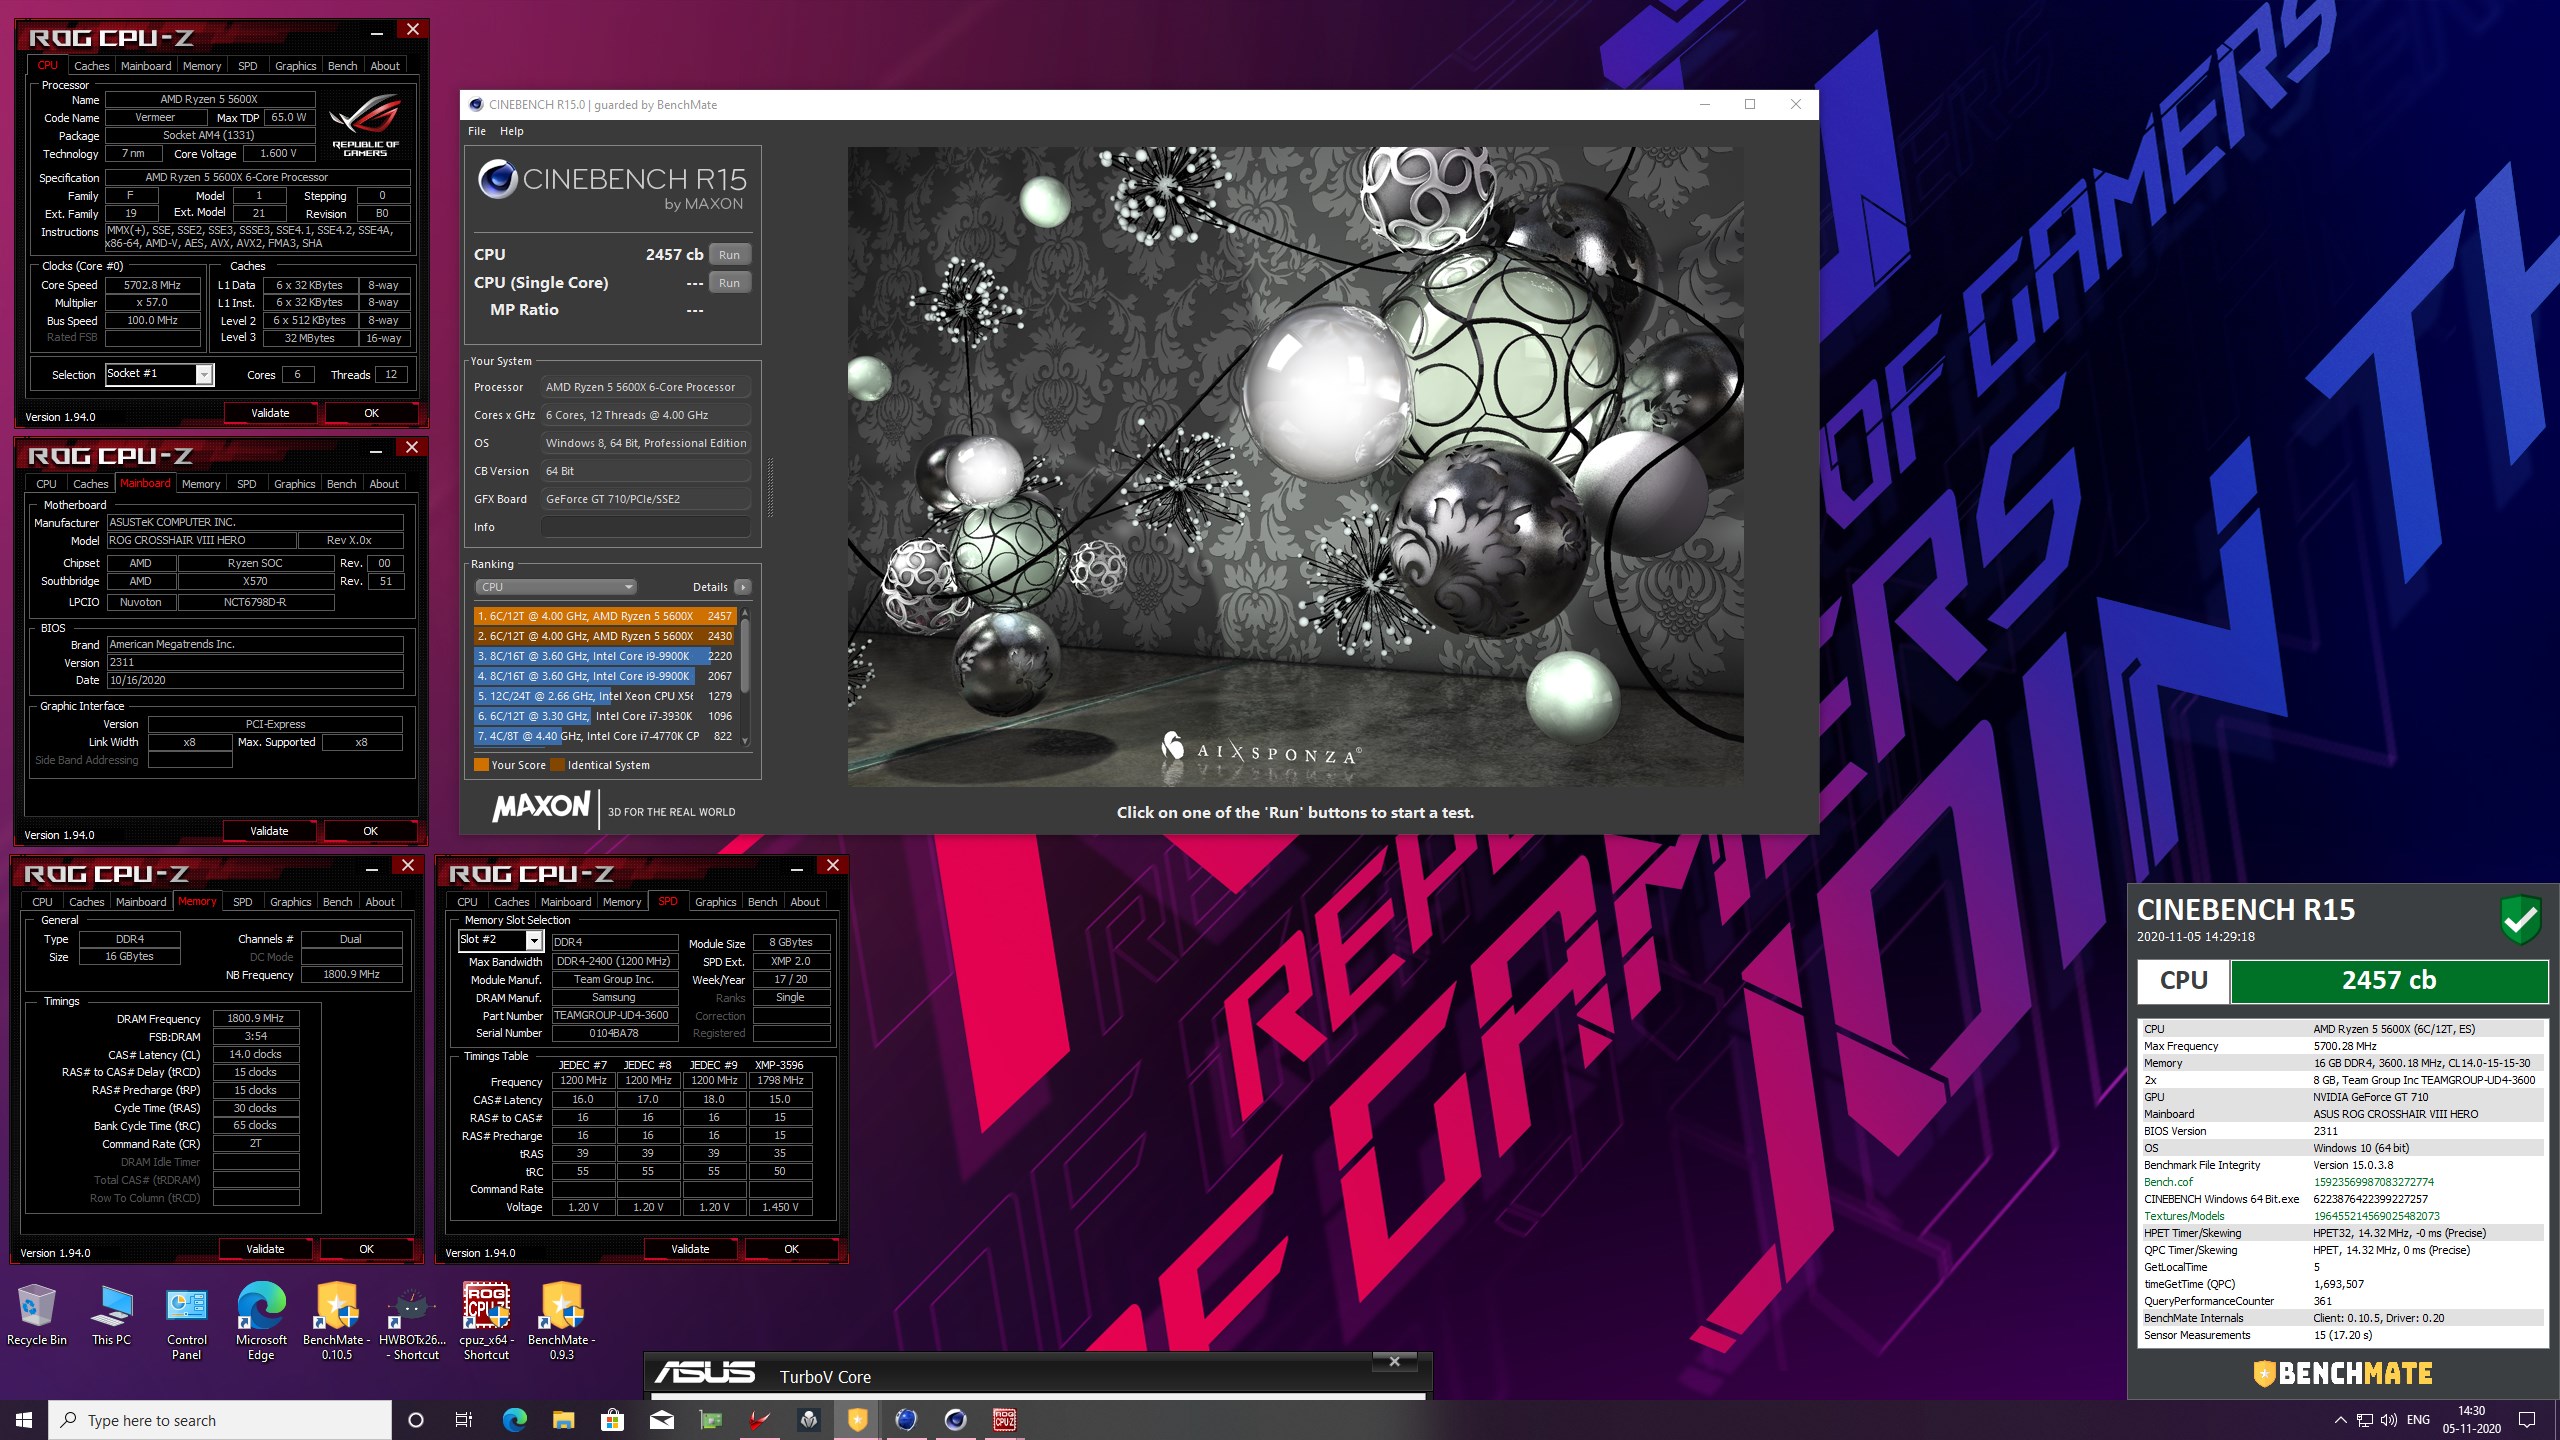Select the ranking row with score 2457
This screenshot has height=1440, width=2560.
(605, 616)
